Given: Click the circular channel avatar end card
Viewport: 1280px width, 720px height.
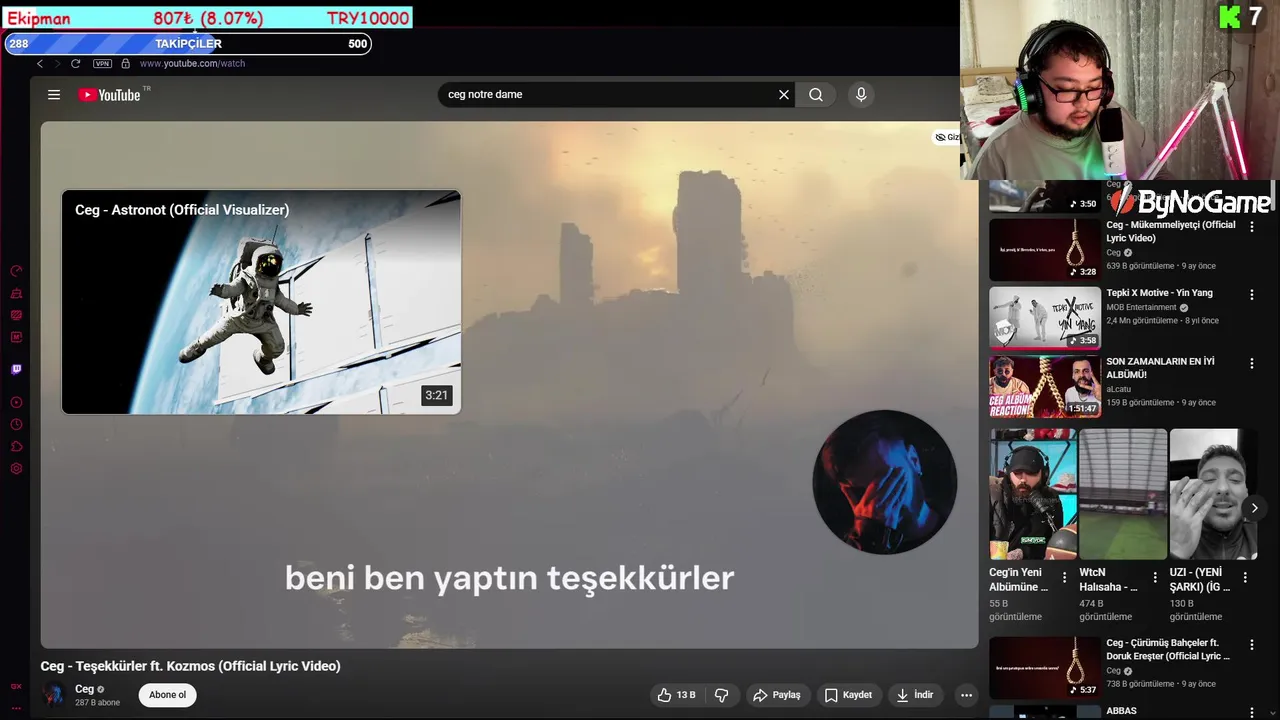Looking at the screenshot, I should tap(885, 481).
